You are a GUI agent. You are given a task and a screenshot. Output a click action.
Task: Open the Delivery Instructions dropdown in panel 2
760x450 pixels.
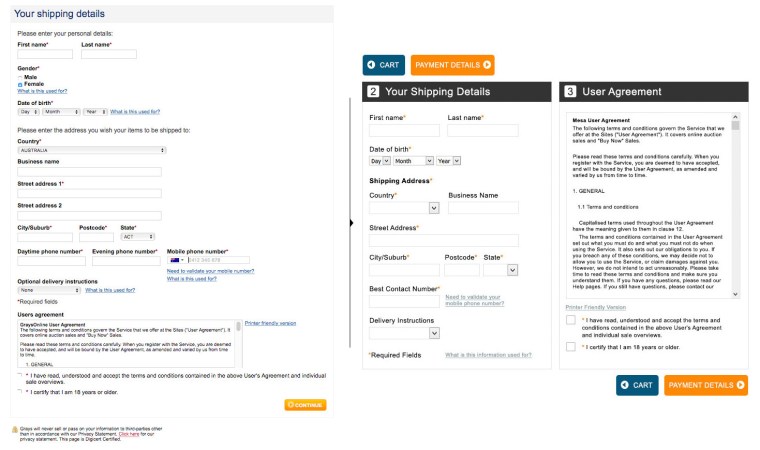pos(405,332)
